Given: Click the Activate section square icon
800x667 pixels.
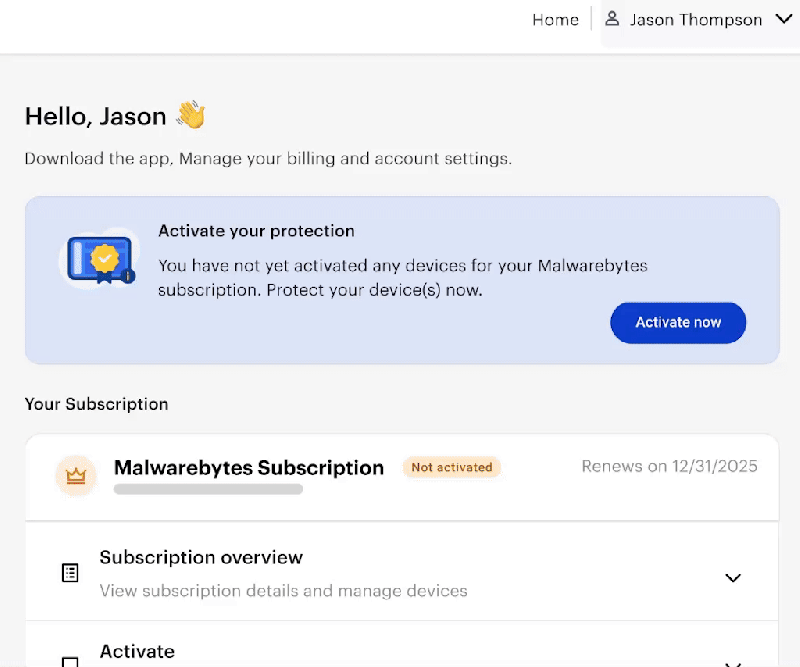Looking at the screenshot, I should pyautogui.click(x=69, y=661).
